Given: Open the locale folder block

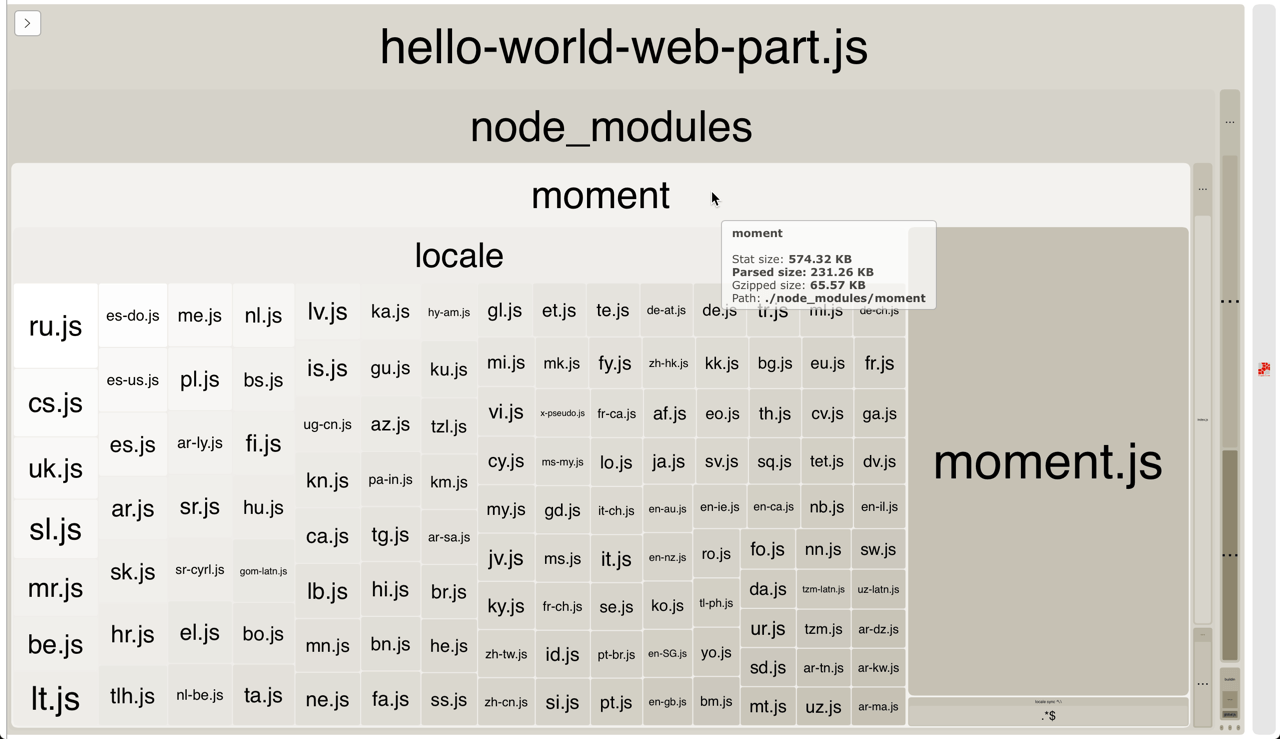Looking at the screenshot, I should coord(459,256).
